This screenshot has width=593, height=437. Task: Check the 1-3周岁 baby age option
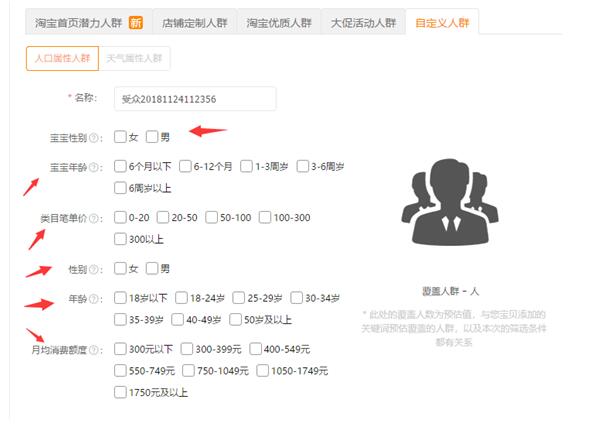(246, 166)
